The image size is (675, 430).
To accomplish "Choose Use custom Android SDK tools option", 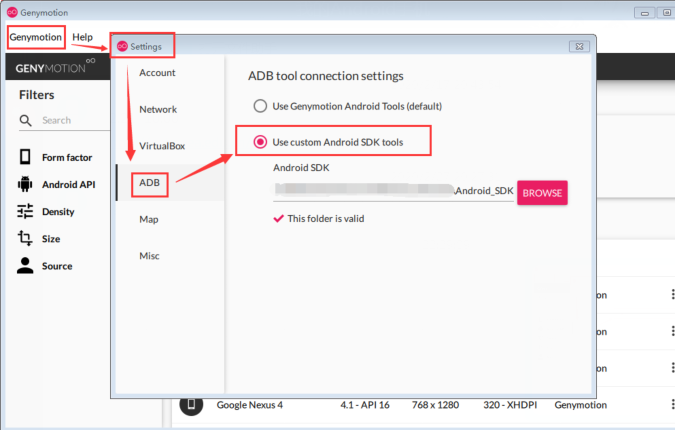I will coord(328,142).
